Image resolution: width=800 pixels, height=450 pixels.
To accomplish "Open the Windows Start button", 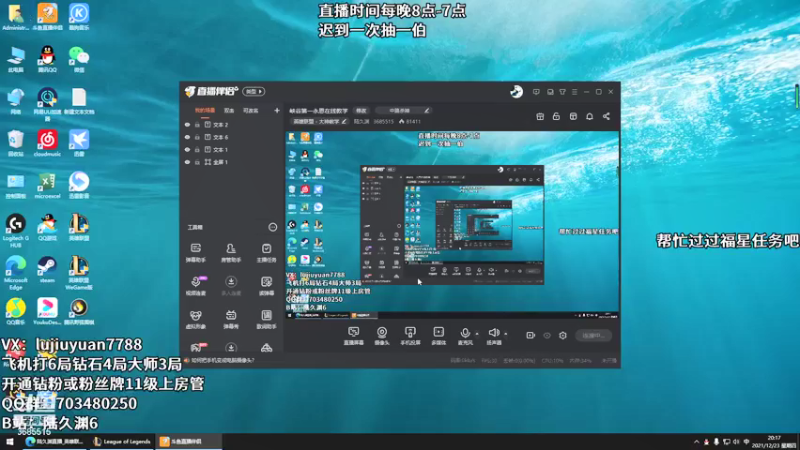I will [10, 442].
